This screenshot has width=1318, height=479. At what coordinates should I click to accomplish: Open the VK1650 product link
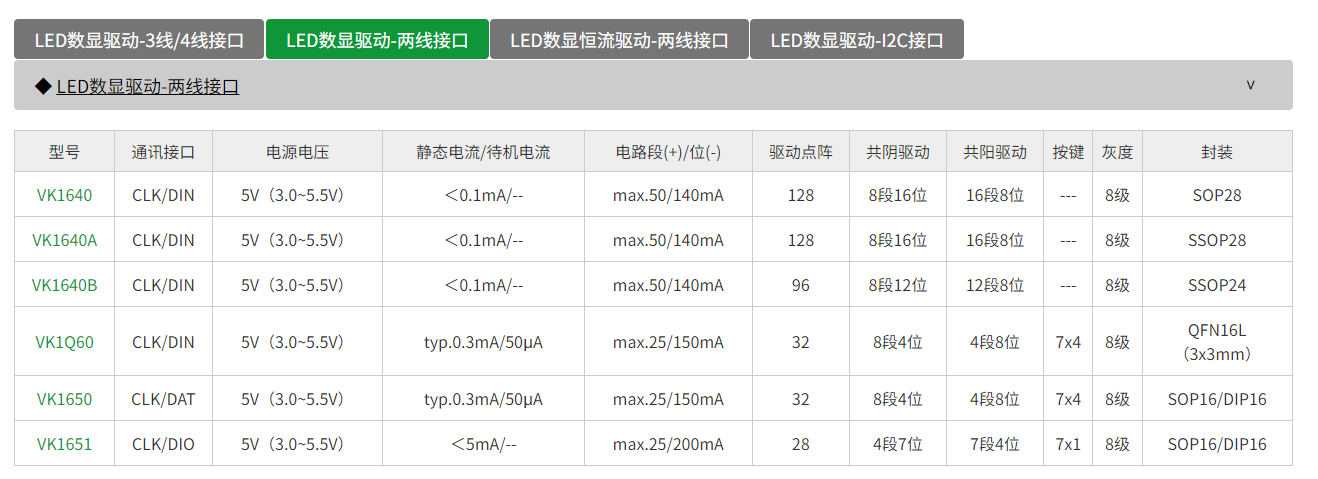tap(64, 399)
